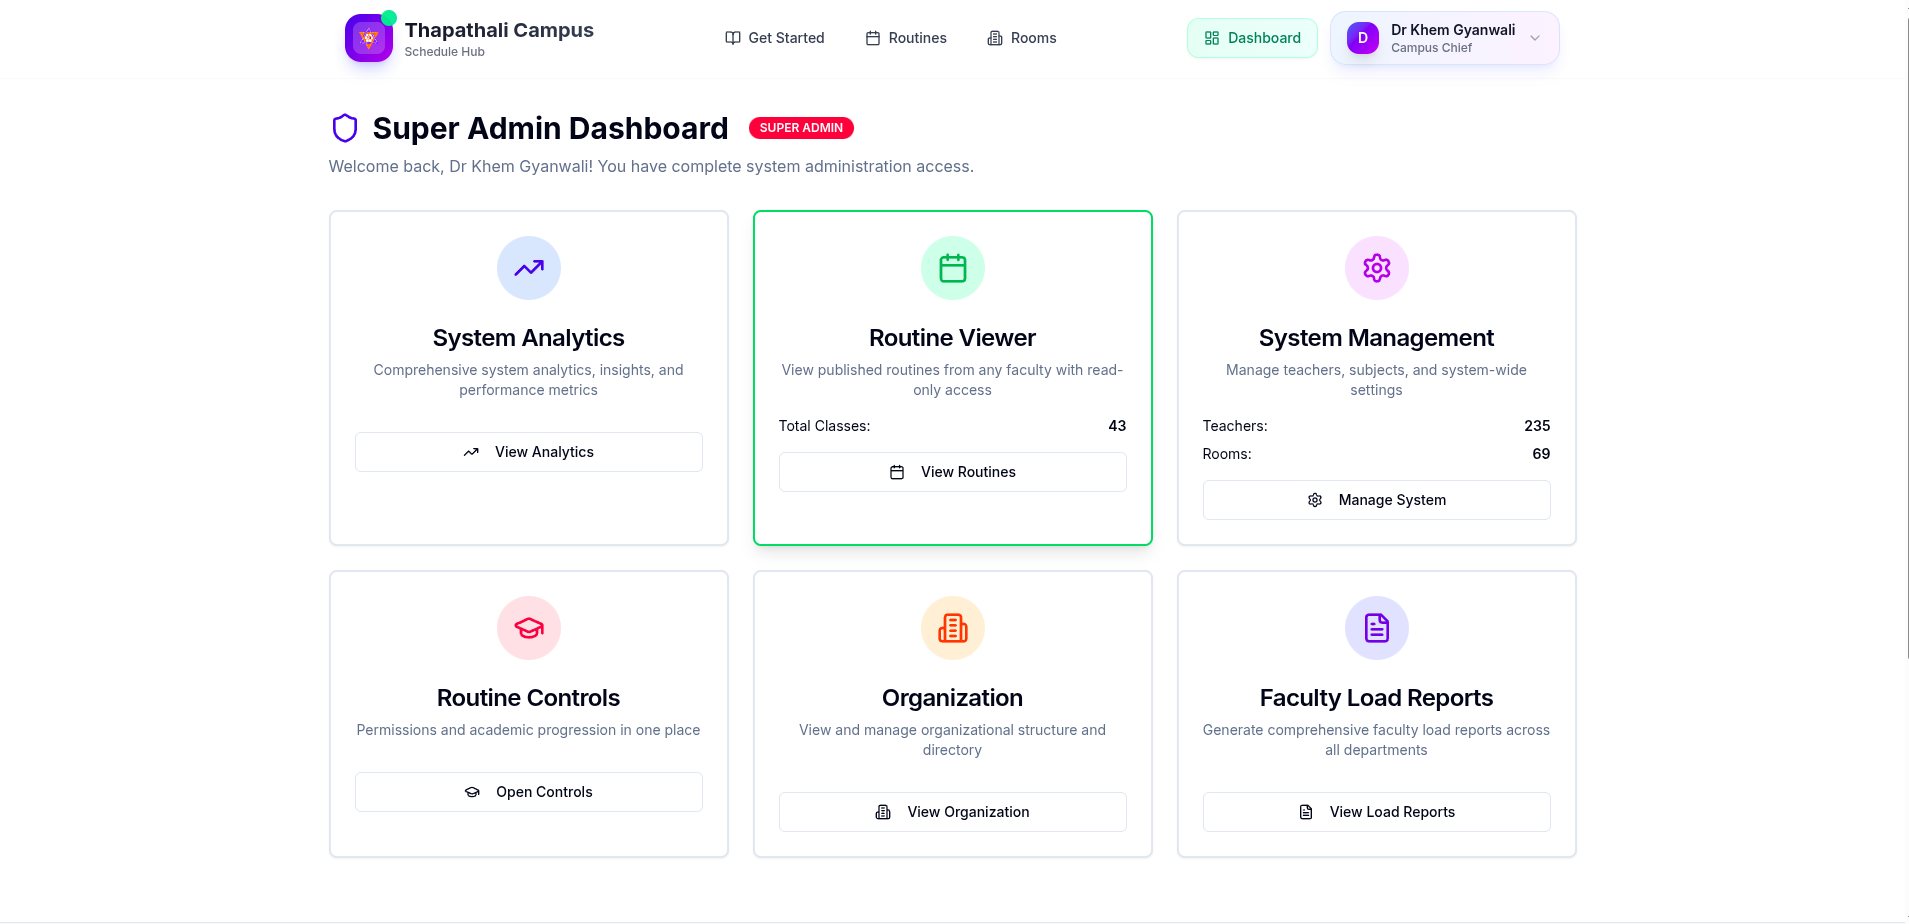This screenshot has width=1909, height=924.
Task: Click the System Analytics card heading
Action: pyautogui.click(x=529, y=338)
